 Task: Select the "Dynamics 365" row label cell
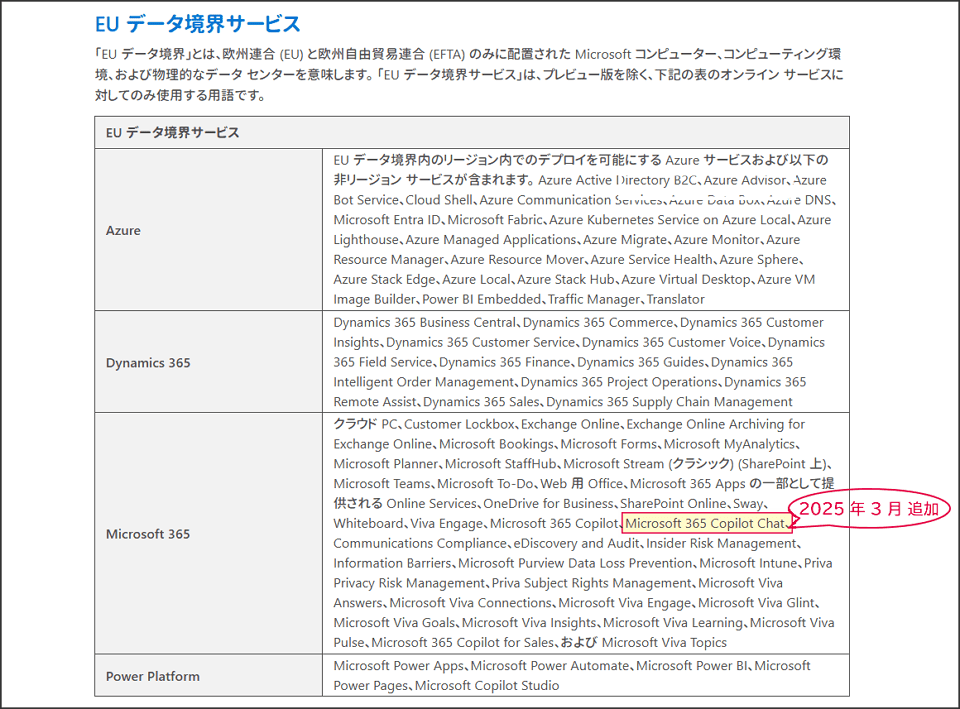(x=208, y=362)
